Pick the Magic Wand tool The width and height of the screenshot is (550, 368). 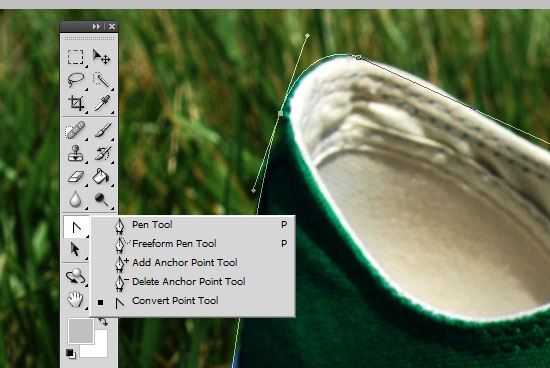click(101, 80)
